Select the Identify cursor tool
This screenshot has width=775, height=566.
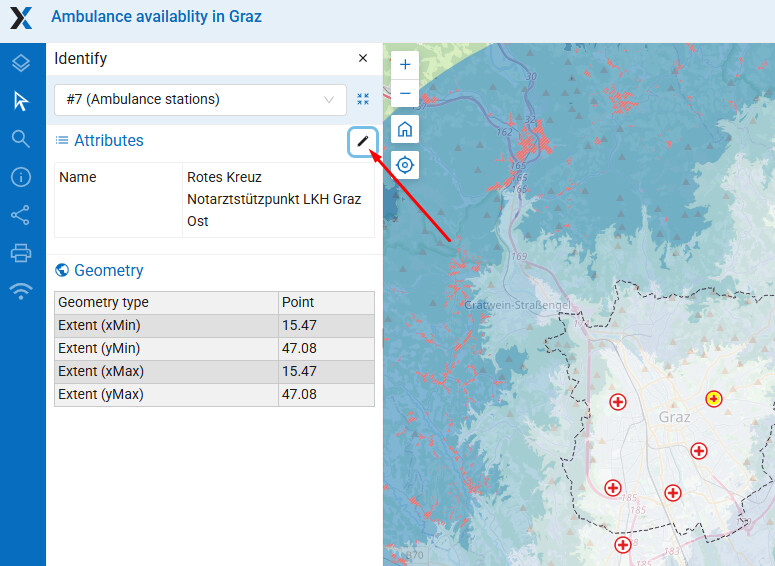(21, 101)
